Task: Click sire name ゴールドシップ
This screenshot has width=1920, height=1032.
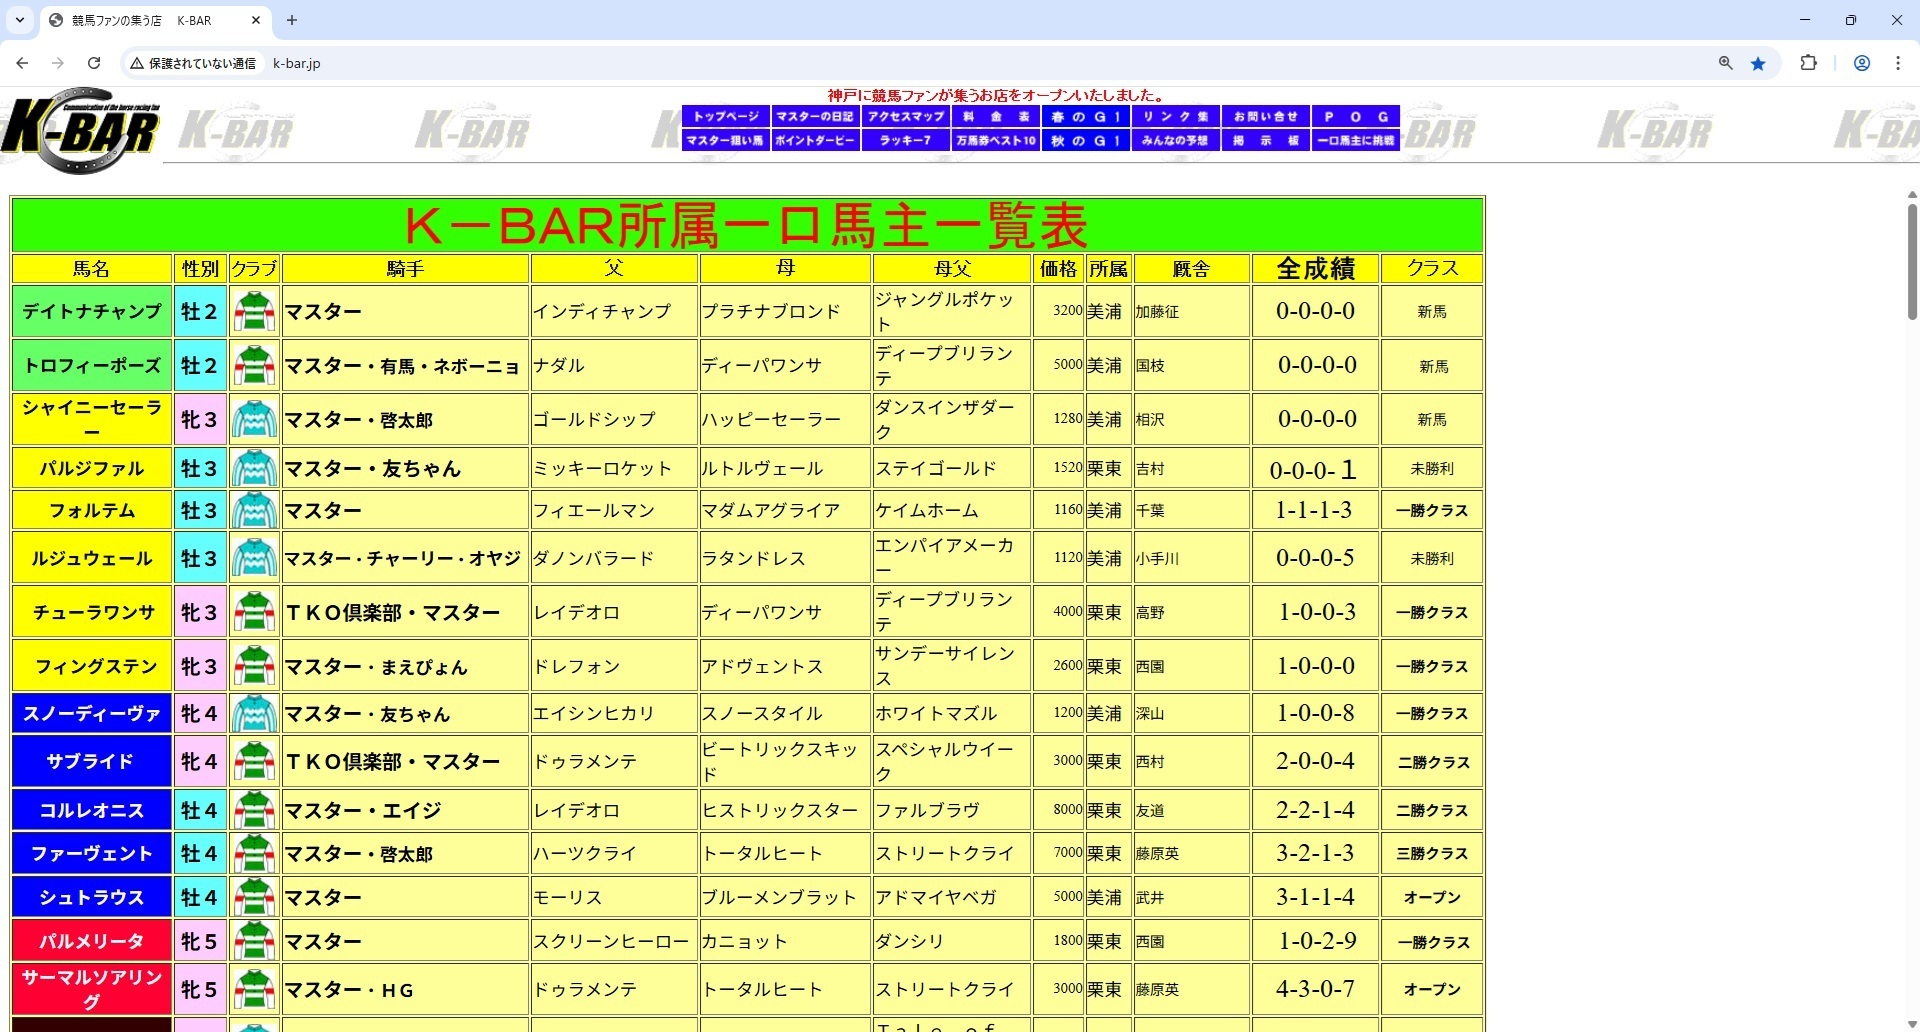Action: (594, 419)
